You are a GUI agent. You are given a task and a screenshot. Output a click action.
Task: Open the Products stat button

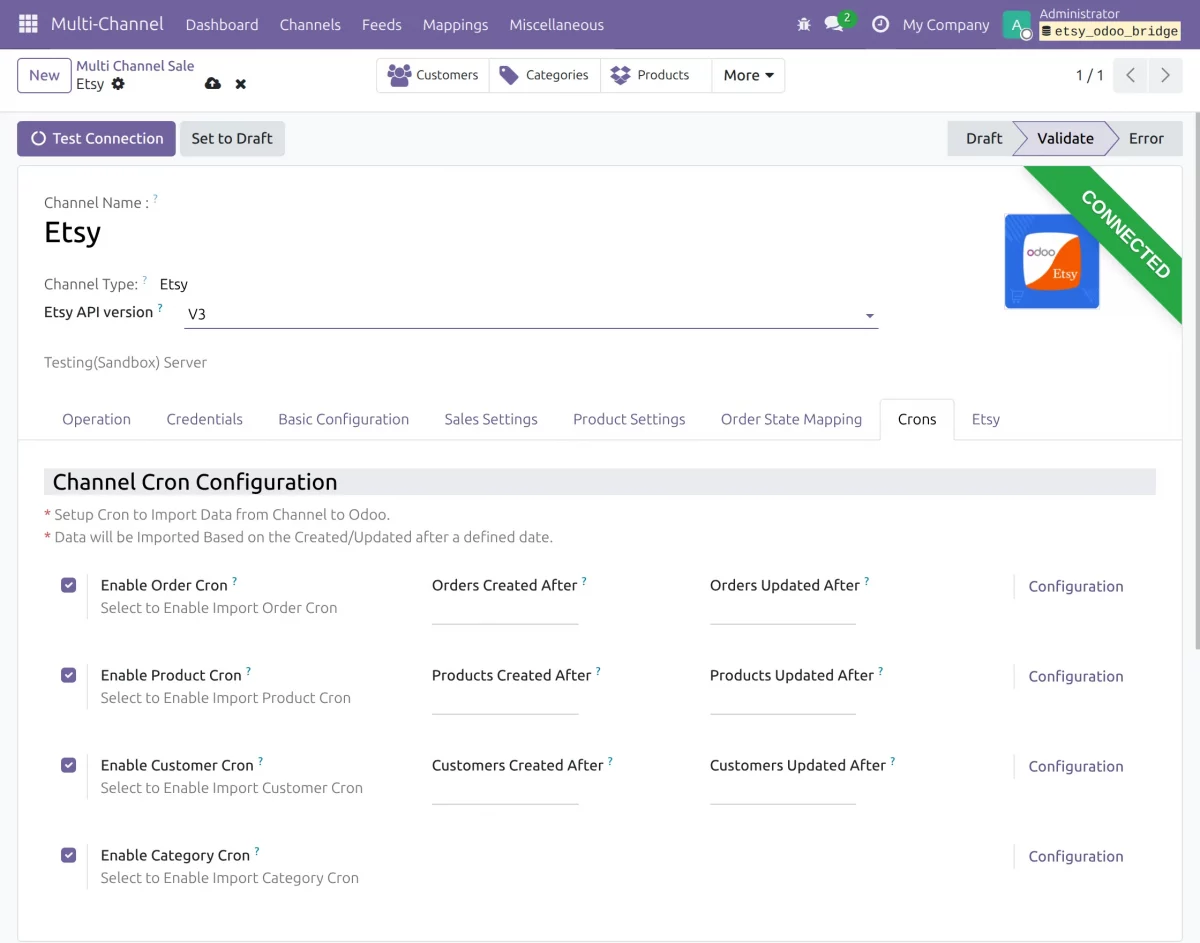(x=656, y=75)
